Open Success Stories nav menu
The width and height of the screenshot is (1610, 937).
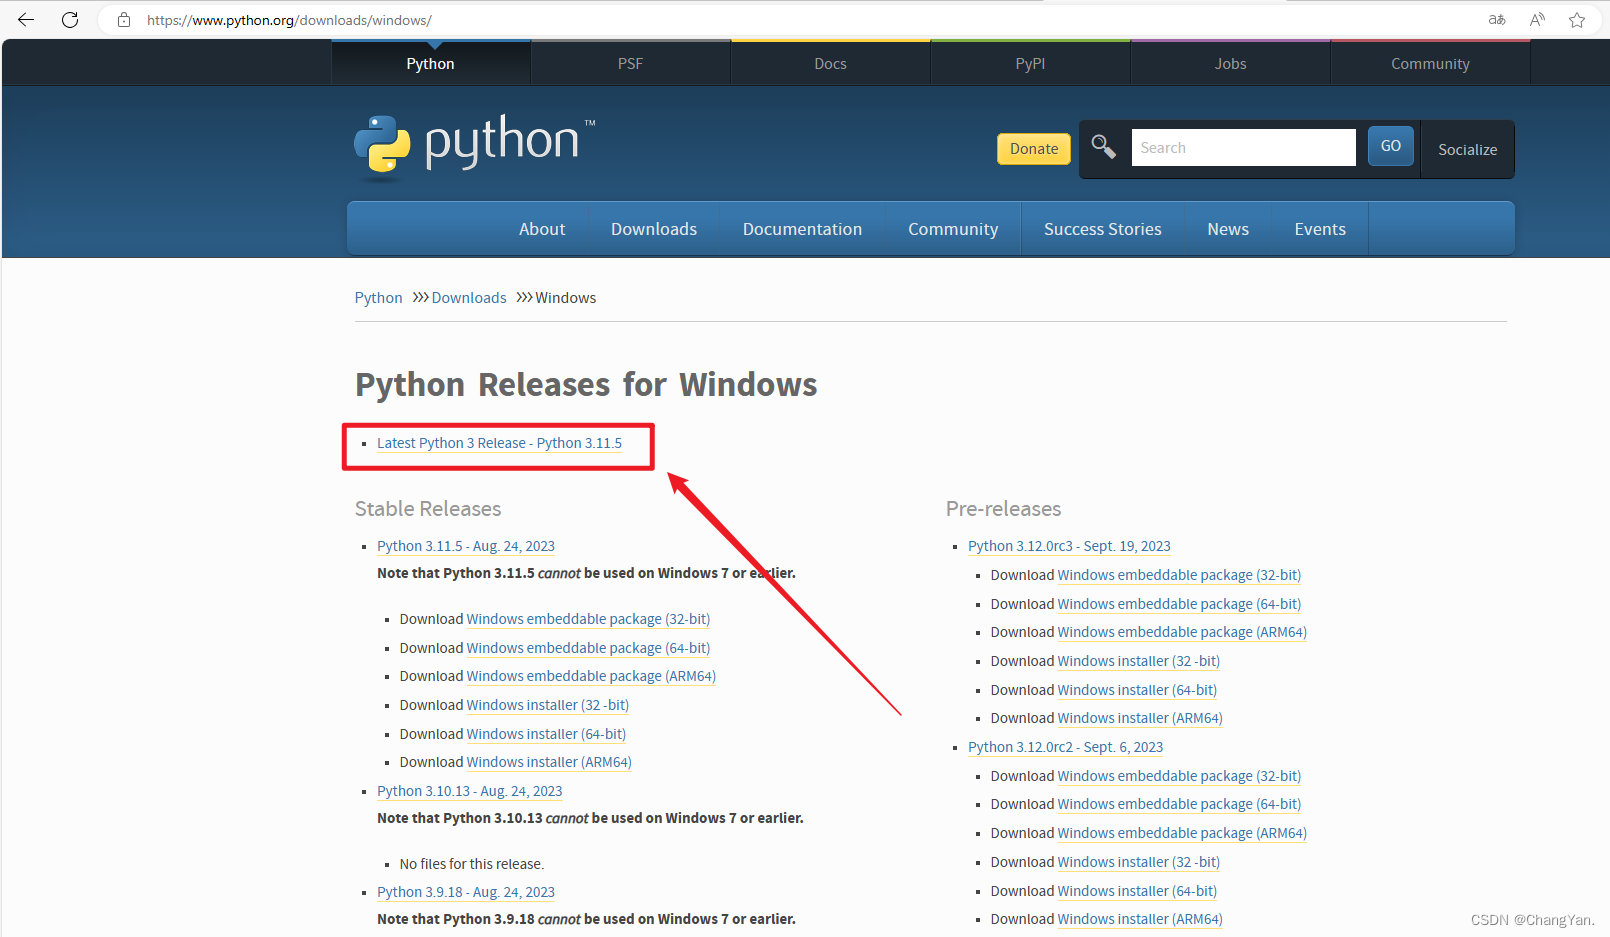[1103, 229]
